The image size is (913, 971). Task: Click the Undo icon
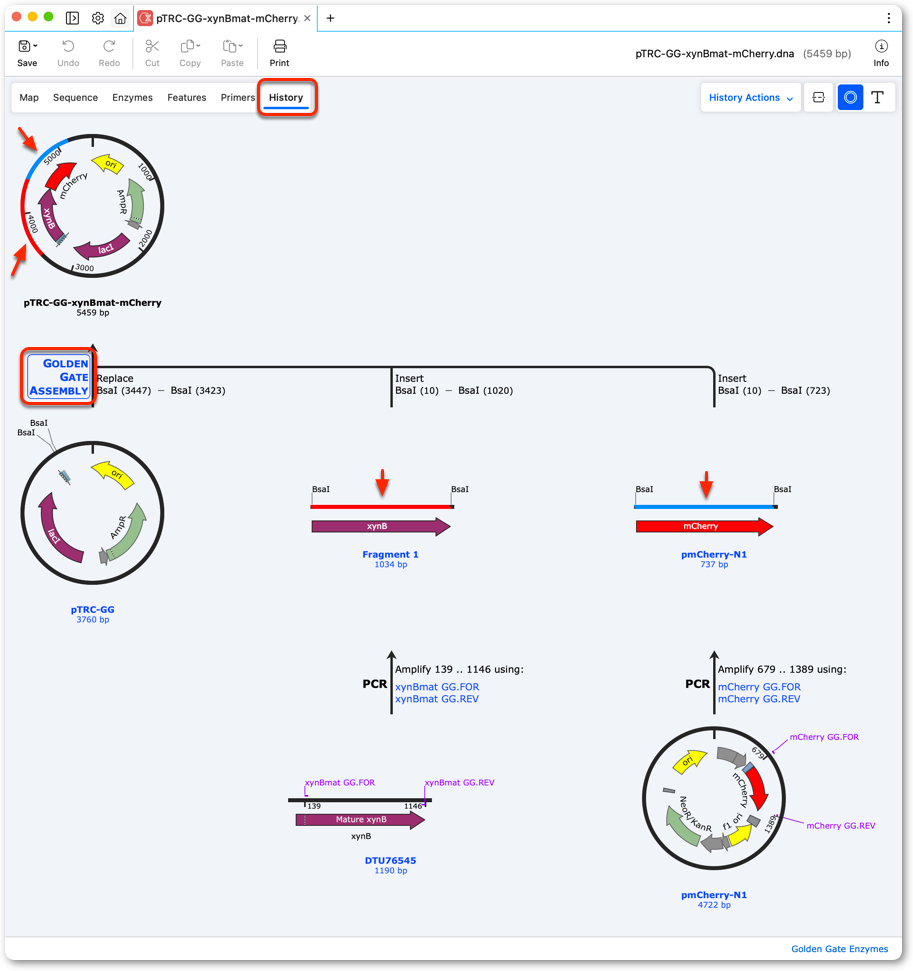[68, 46]
